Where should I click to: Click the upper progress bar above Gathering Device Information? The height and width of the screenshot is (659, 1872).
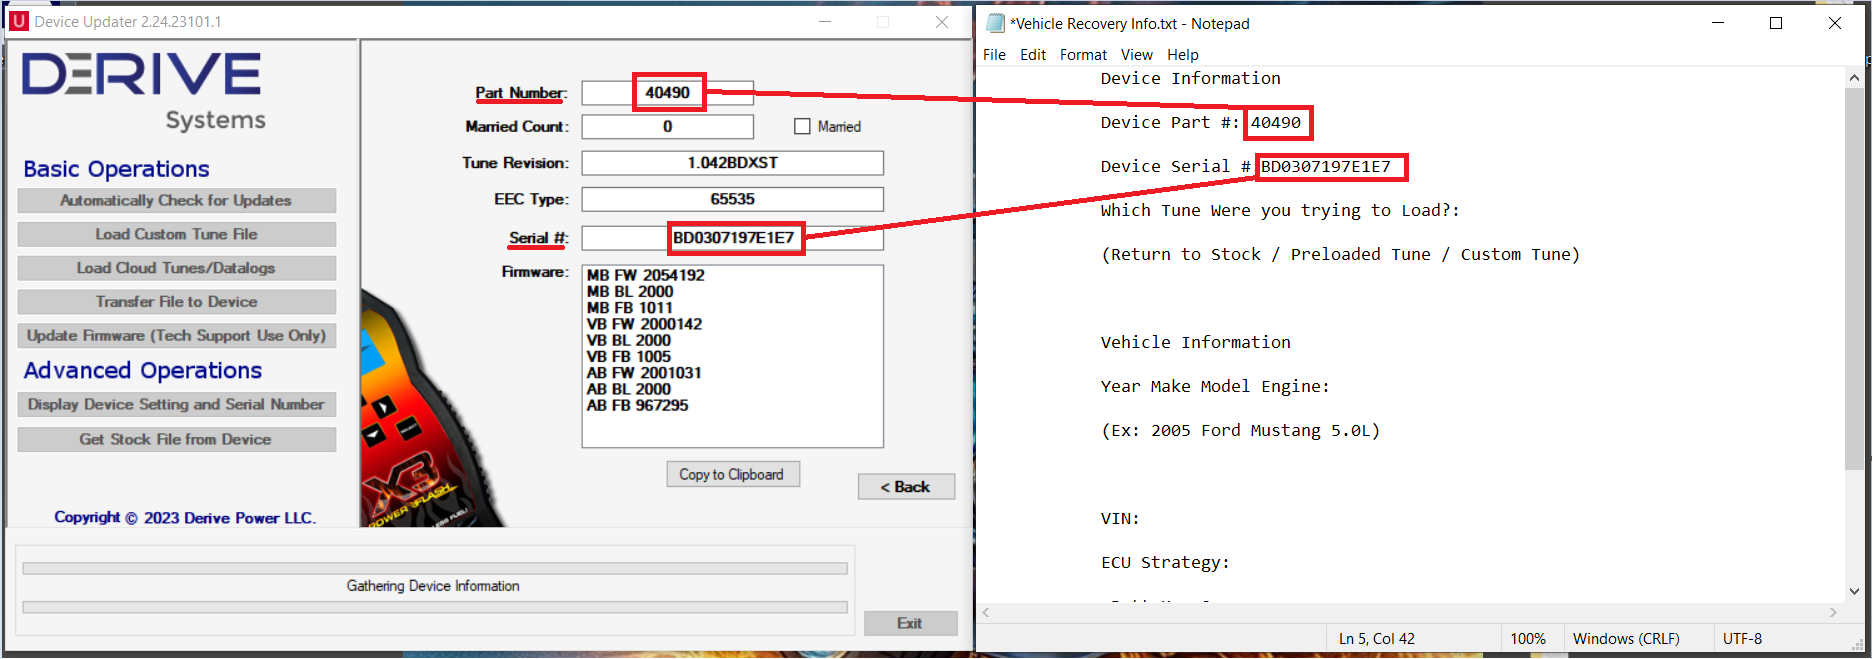(435, 568)
